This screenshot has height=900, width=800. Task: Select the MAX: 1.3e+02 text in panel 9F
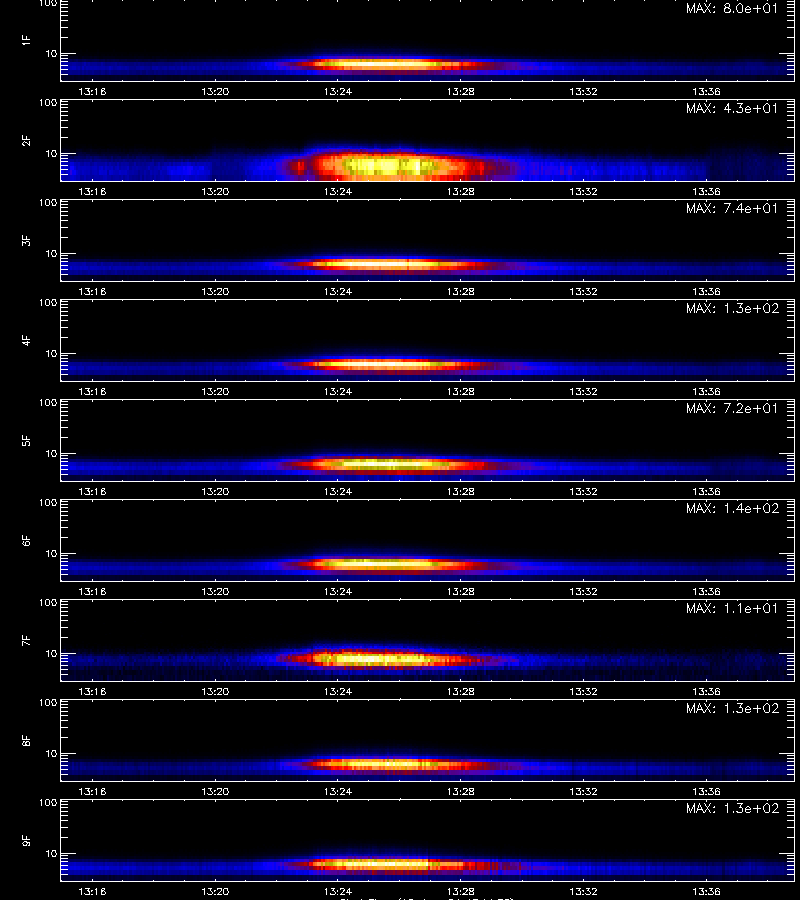click(x=732, y=808)
